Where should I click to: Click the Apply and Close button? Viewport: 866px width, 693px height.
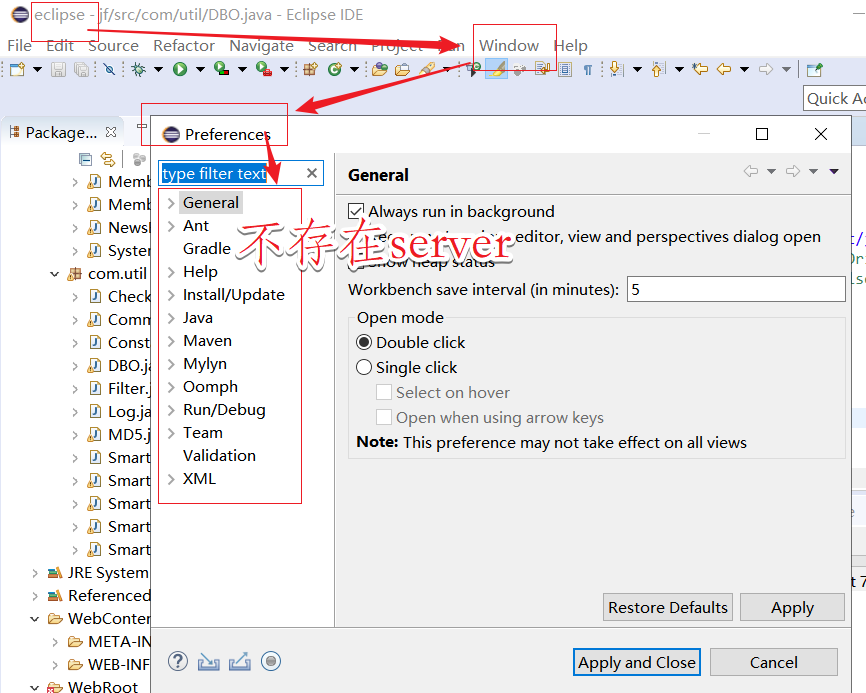click(637, 662)
